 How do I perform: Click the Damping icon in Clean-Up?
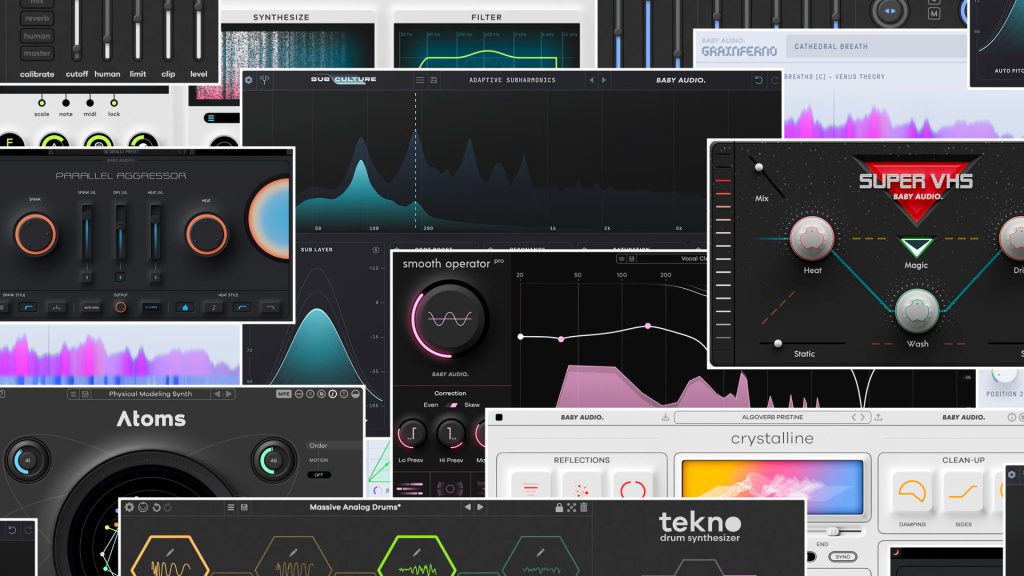[x=912, y=491]
